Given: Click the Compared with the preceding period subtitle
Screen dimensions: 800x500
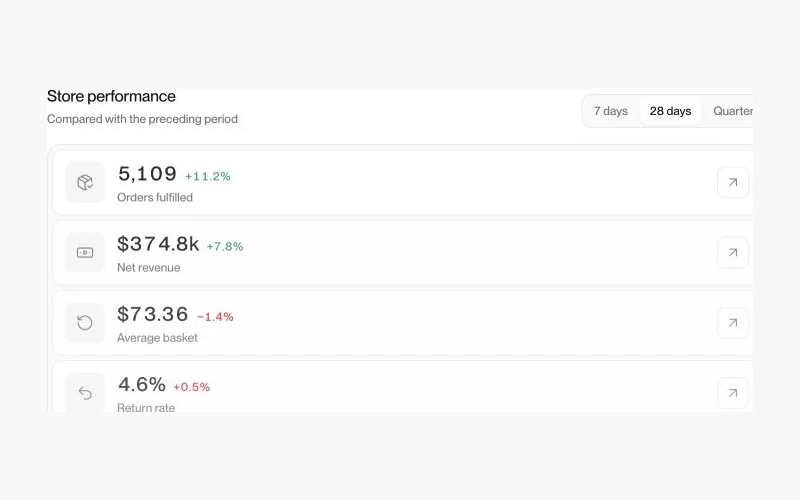Looking at the screenshot, I should tap(142, 119).
